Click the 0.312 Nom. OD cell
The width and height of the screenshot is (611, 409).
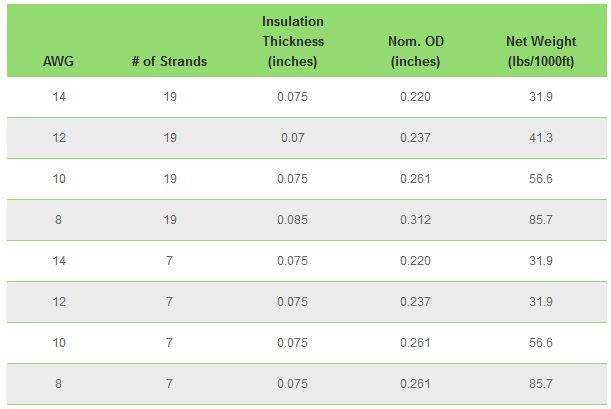coord(415,220)
